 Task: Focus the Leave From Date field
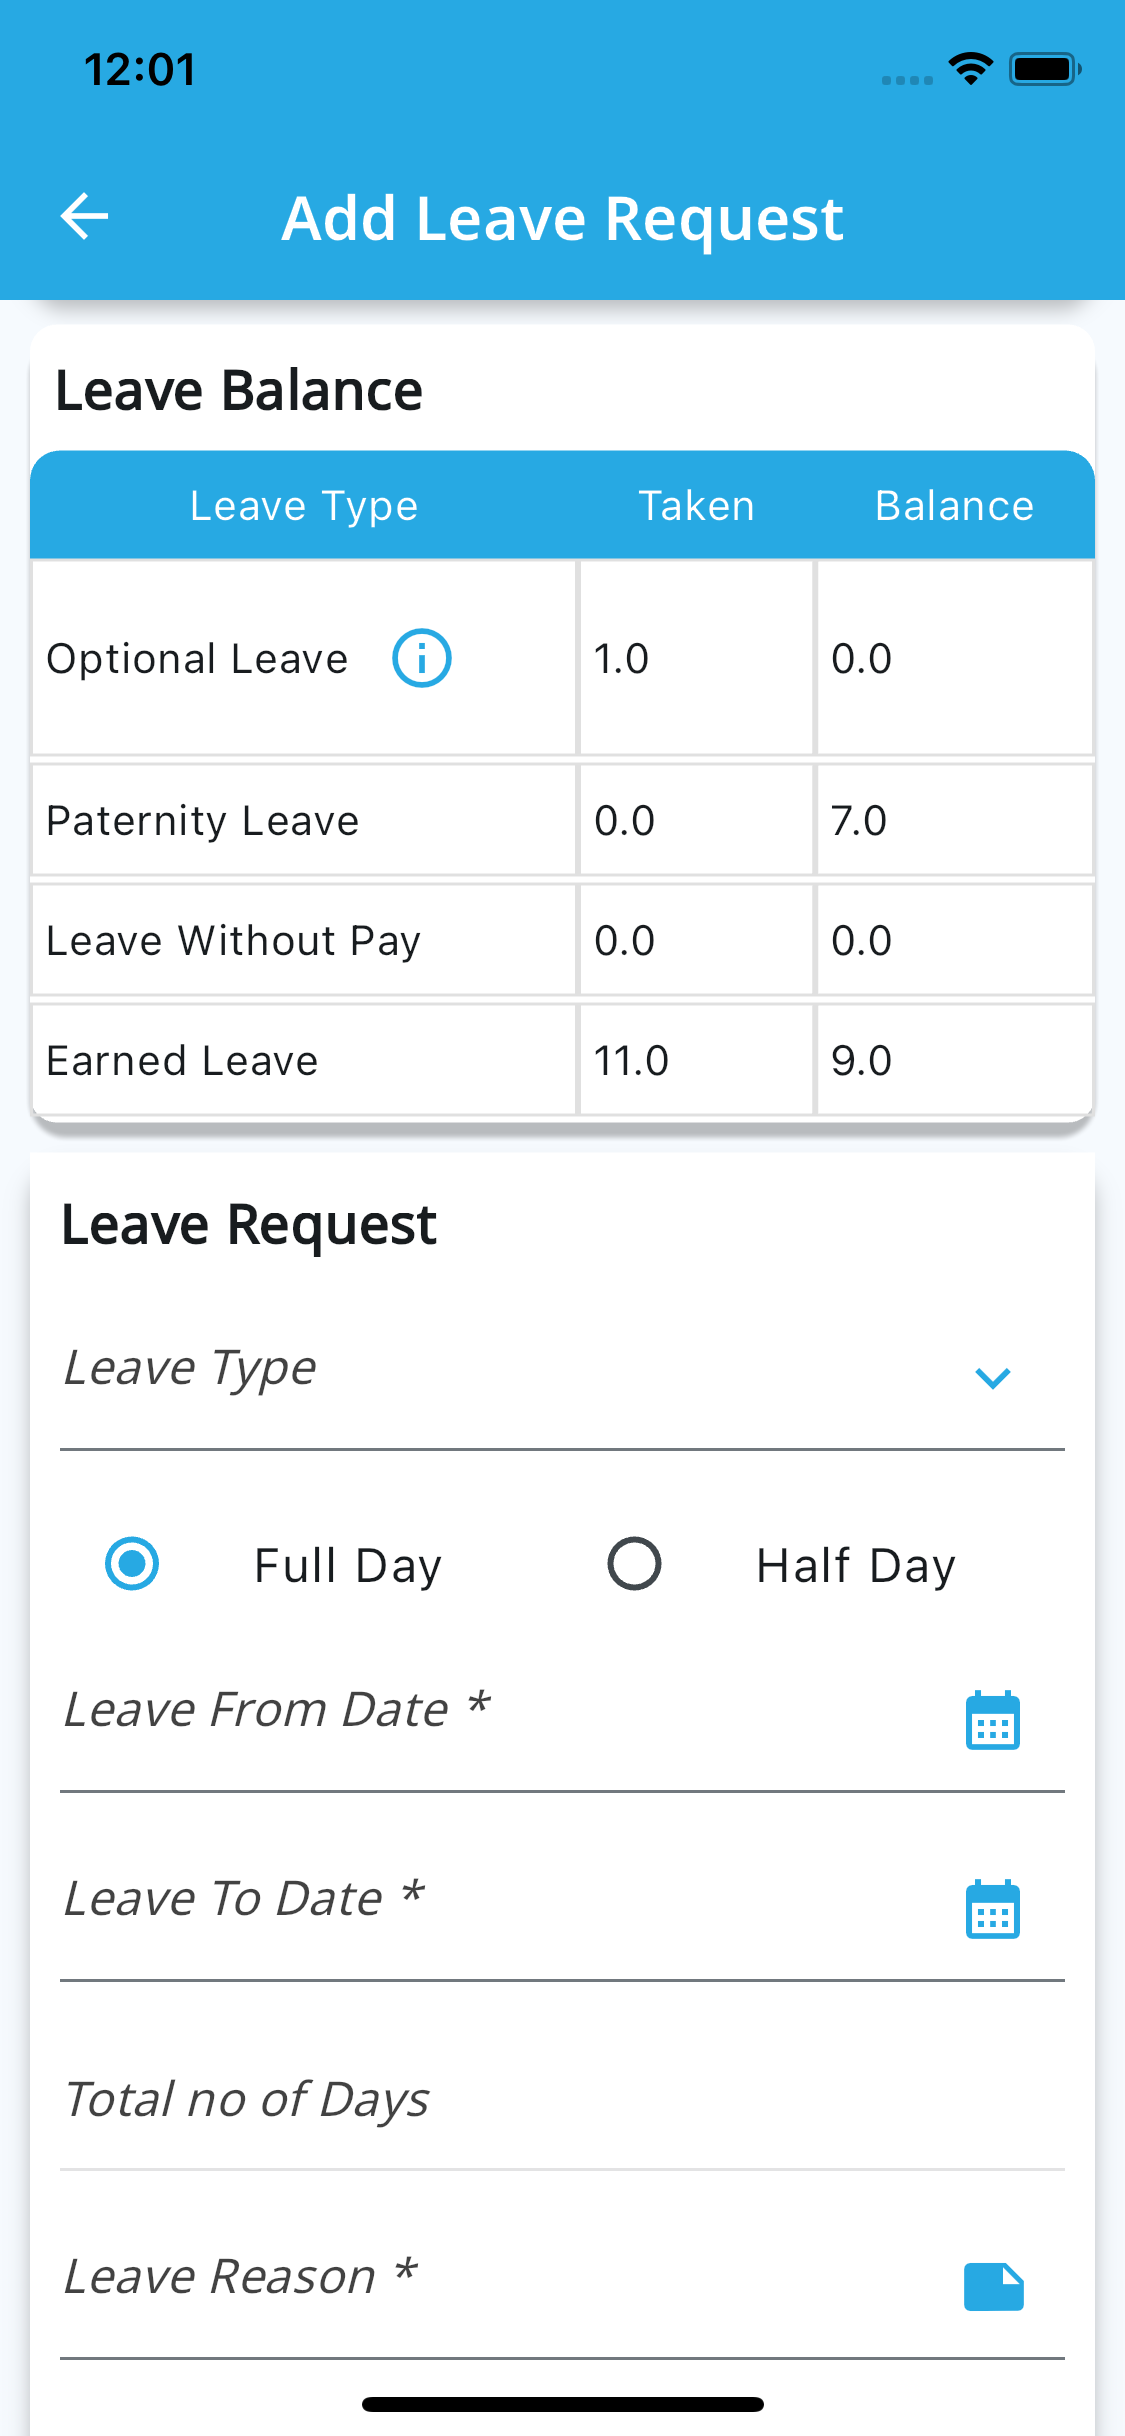point(480,1712)
